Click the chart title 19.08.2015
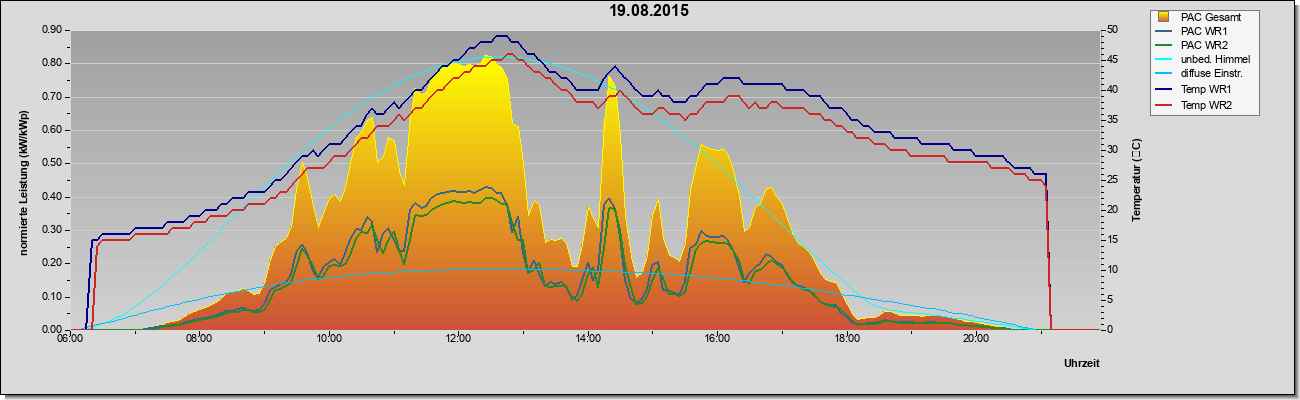This screenshot has height=400, width=1300. [x=649, y=11]
